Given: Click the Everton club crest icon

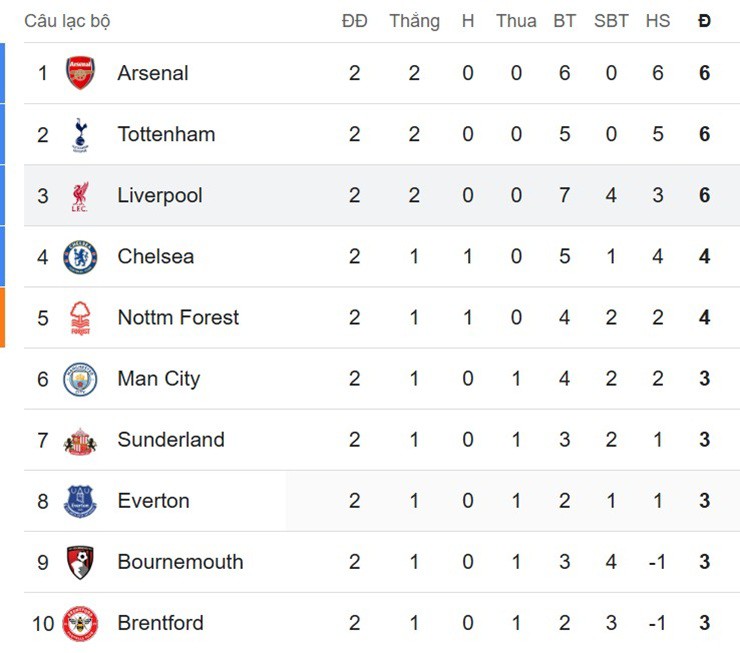Looking at the screenshot, I should point(80,501).
